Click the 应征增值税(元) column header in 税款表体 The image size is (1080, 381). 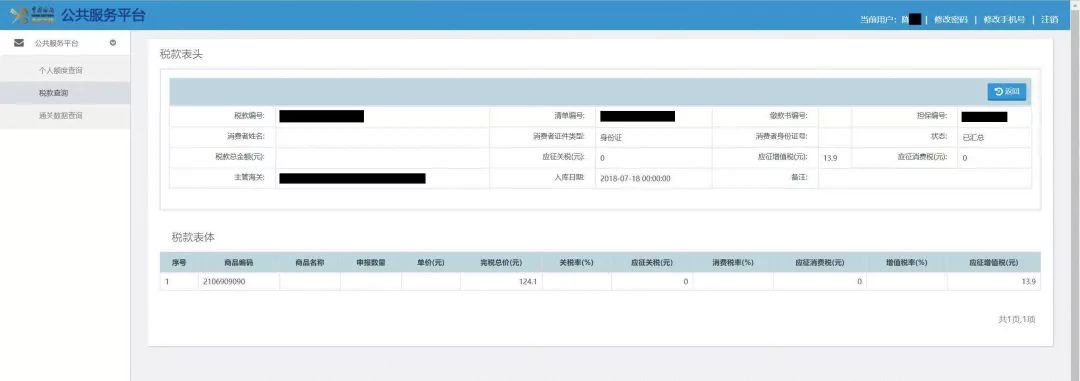click(993, 262)
